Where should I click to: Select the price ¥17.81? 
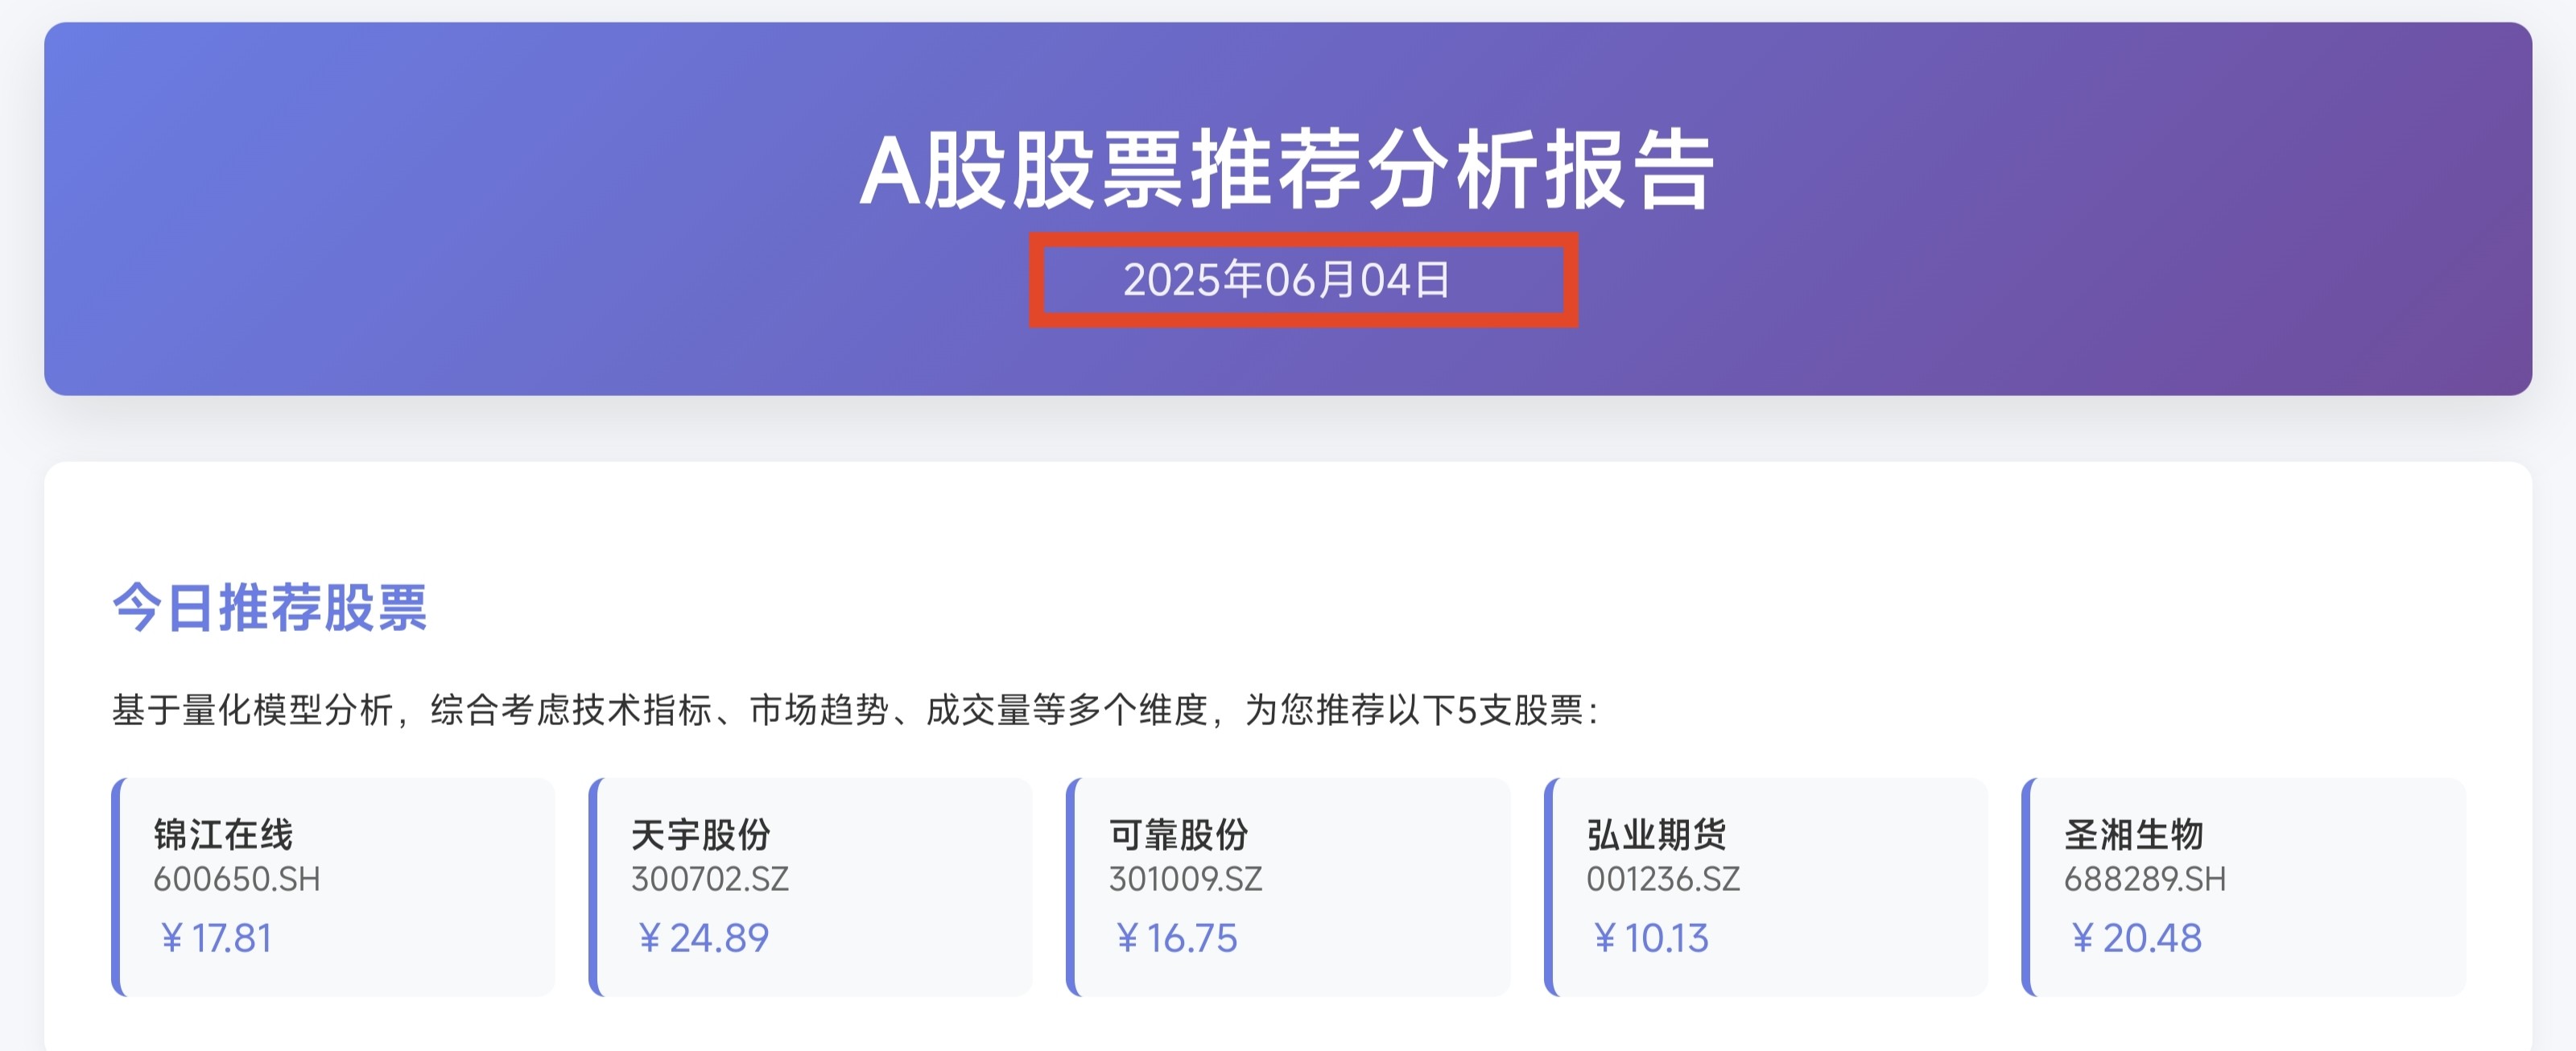point(215,938)
